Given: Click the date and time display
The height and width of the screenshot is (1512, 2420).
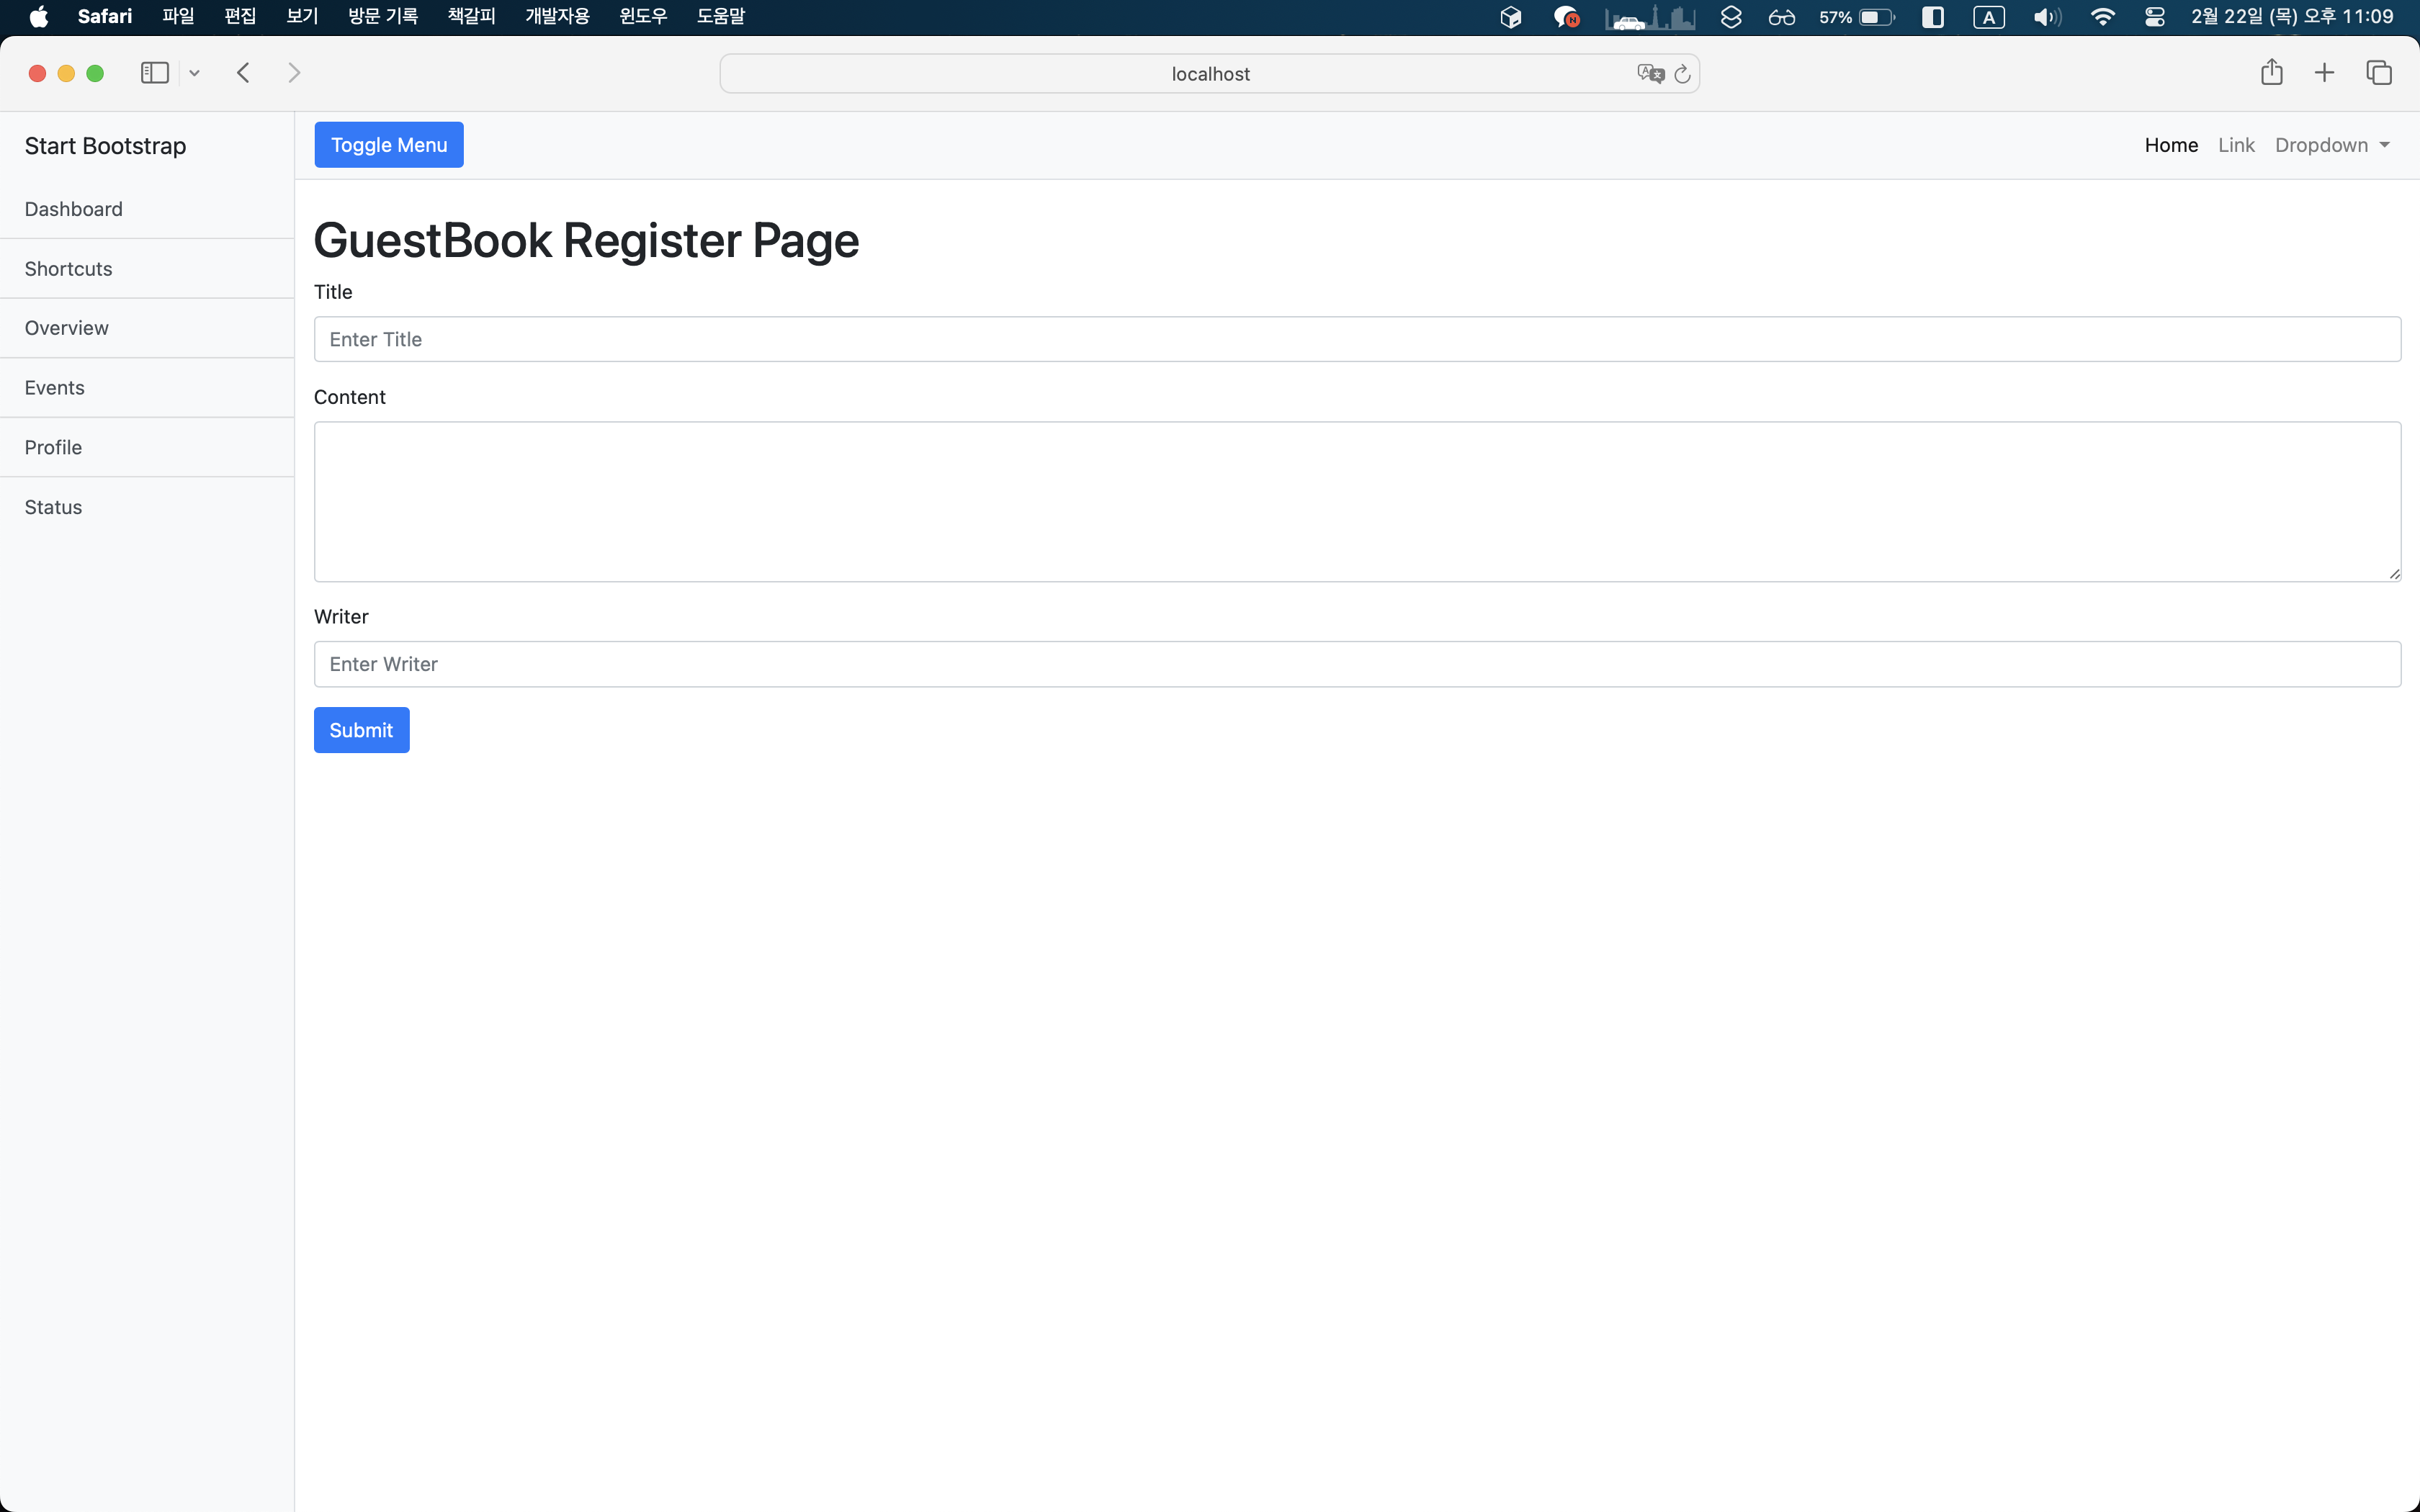Looking at the screenshot, I should (2292, 17).
